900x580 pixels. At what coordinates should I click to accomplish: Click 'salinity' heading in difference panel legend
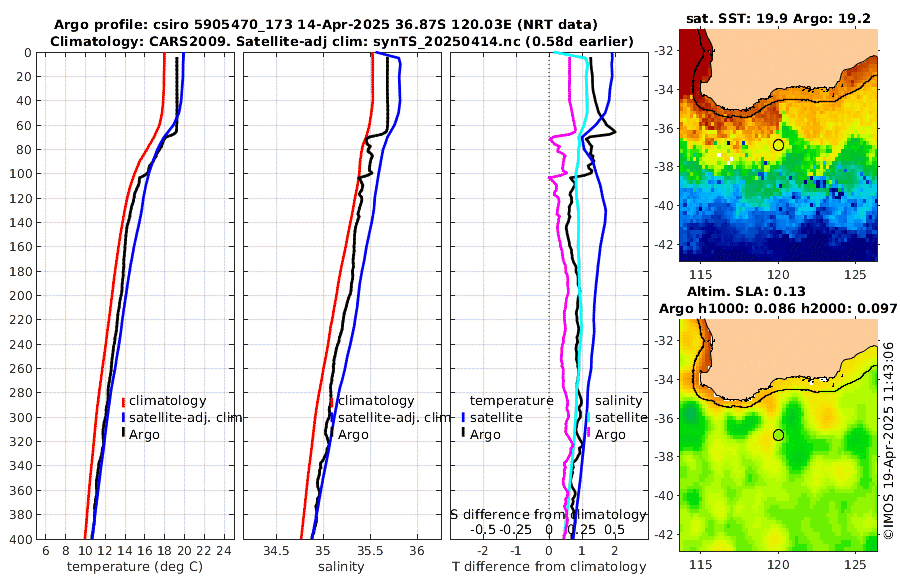pos(618,401)
